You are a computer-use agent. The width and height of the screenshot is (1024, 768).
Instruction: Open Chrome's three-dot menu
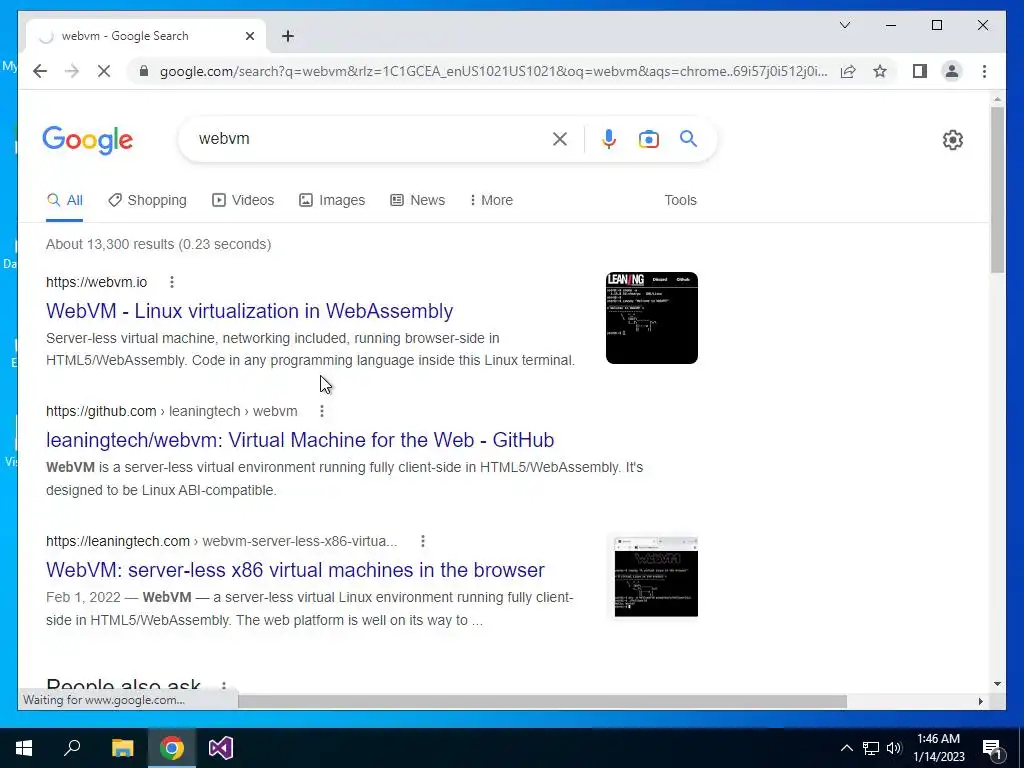[x=984, y=71]
